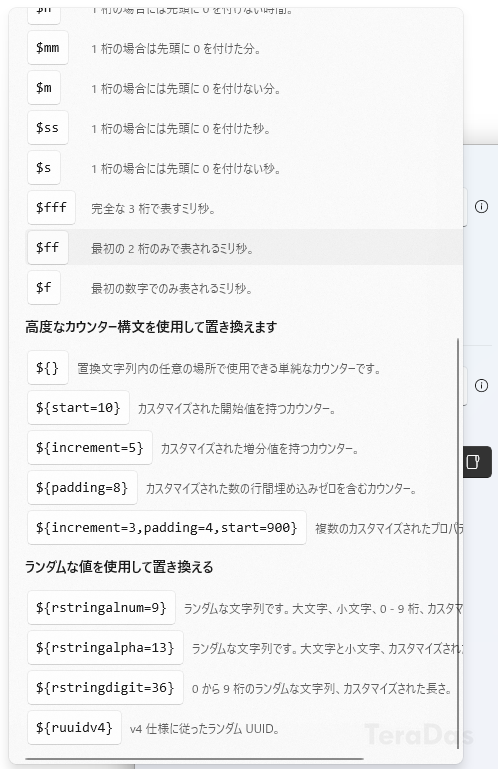Insert the ${rstringdigit=36} random pattern
Image resolution: width=498 pixels, height=769 pixels.
105,688
